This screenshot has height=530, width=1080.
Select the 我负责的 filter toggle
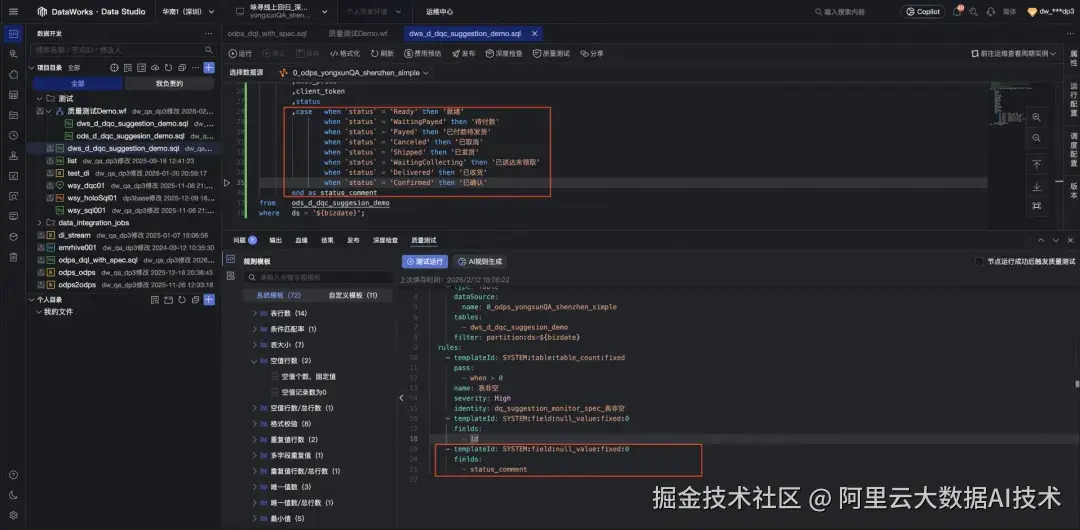pyautogui.click(x=169, y=83)
